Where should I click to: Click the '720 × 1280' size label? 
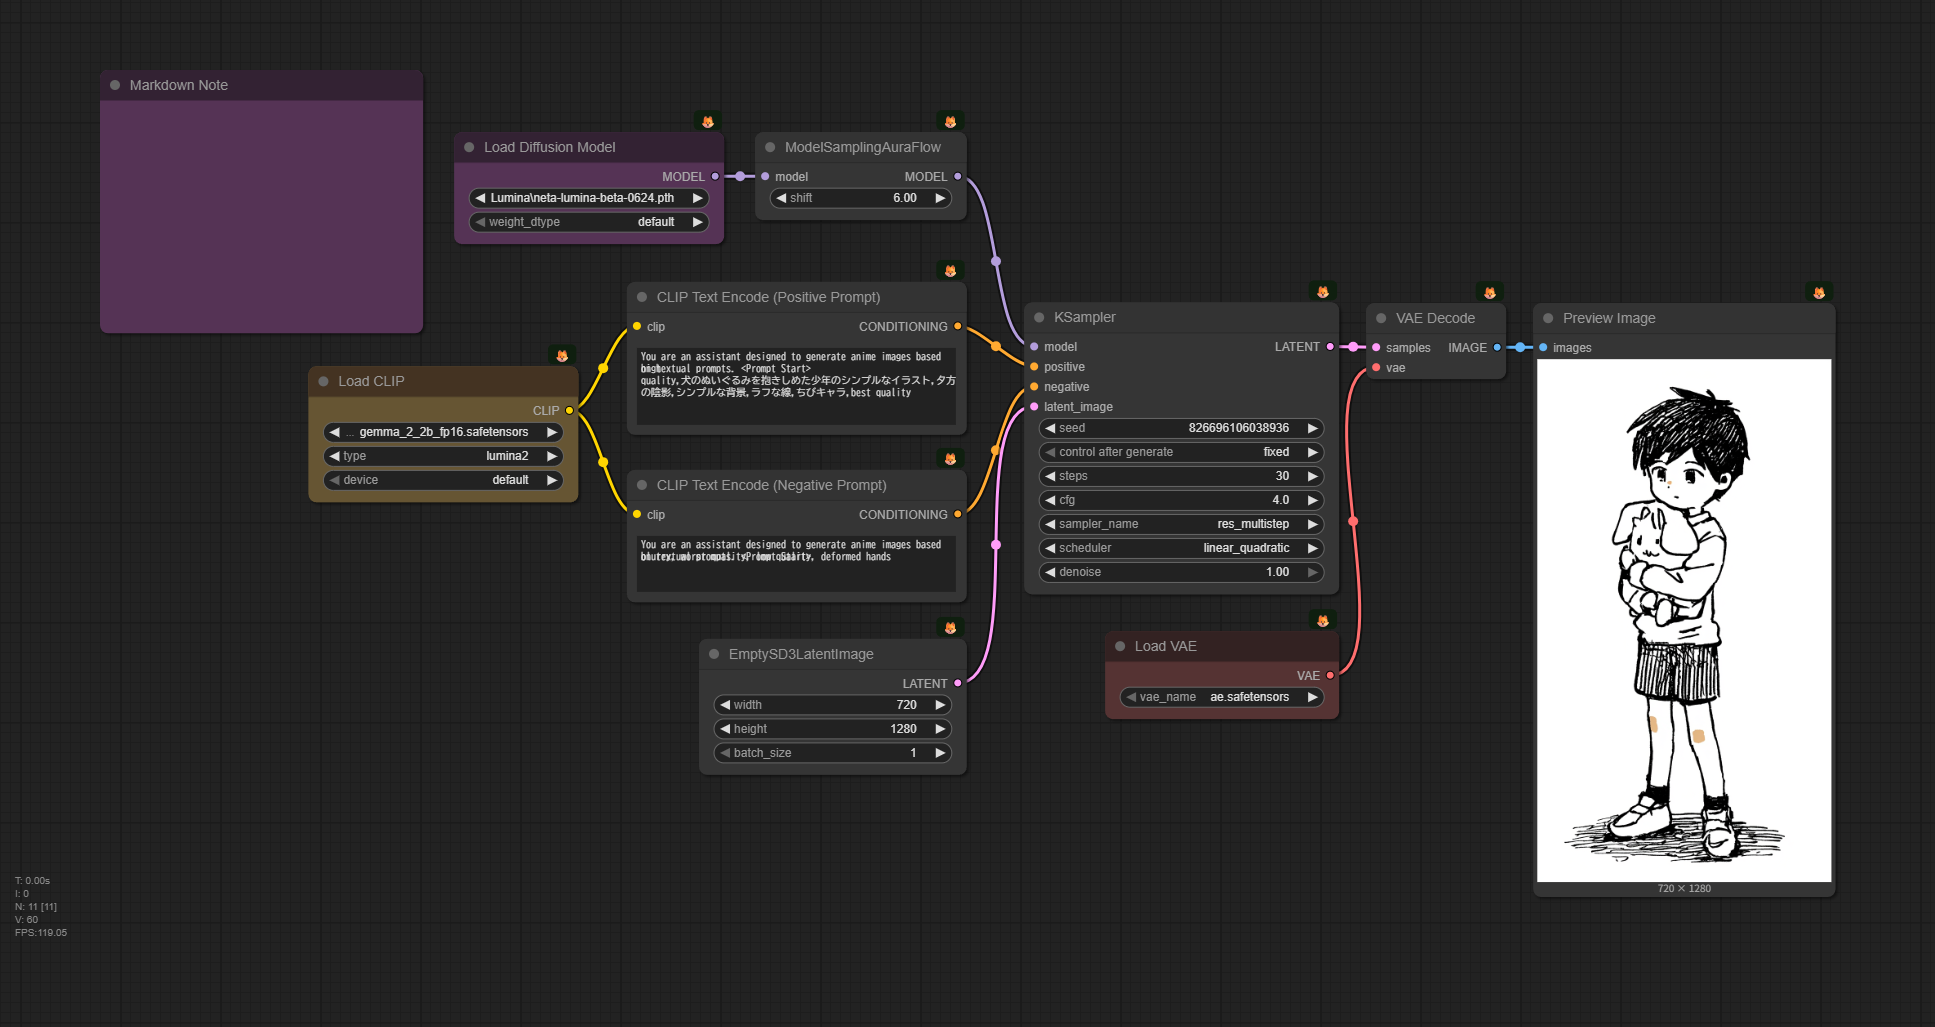point(1684,888)
